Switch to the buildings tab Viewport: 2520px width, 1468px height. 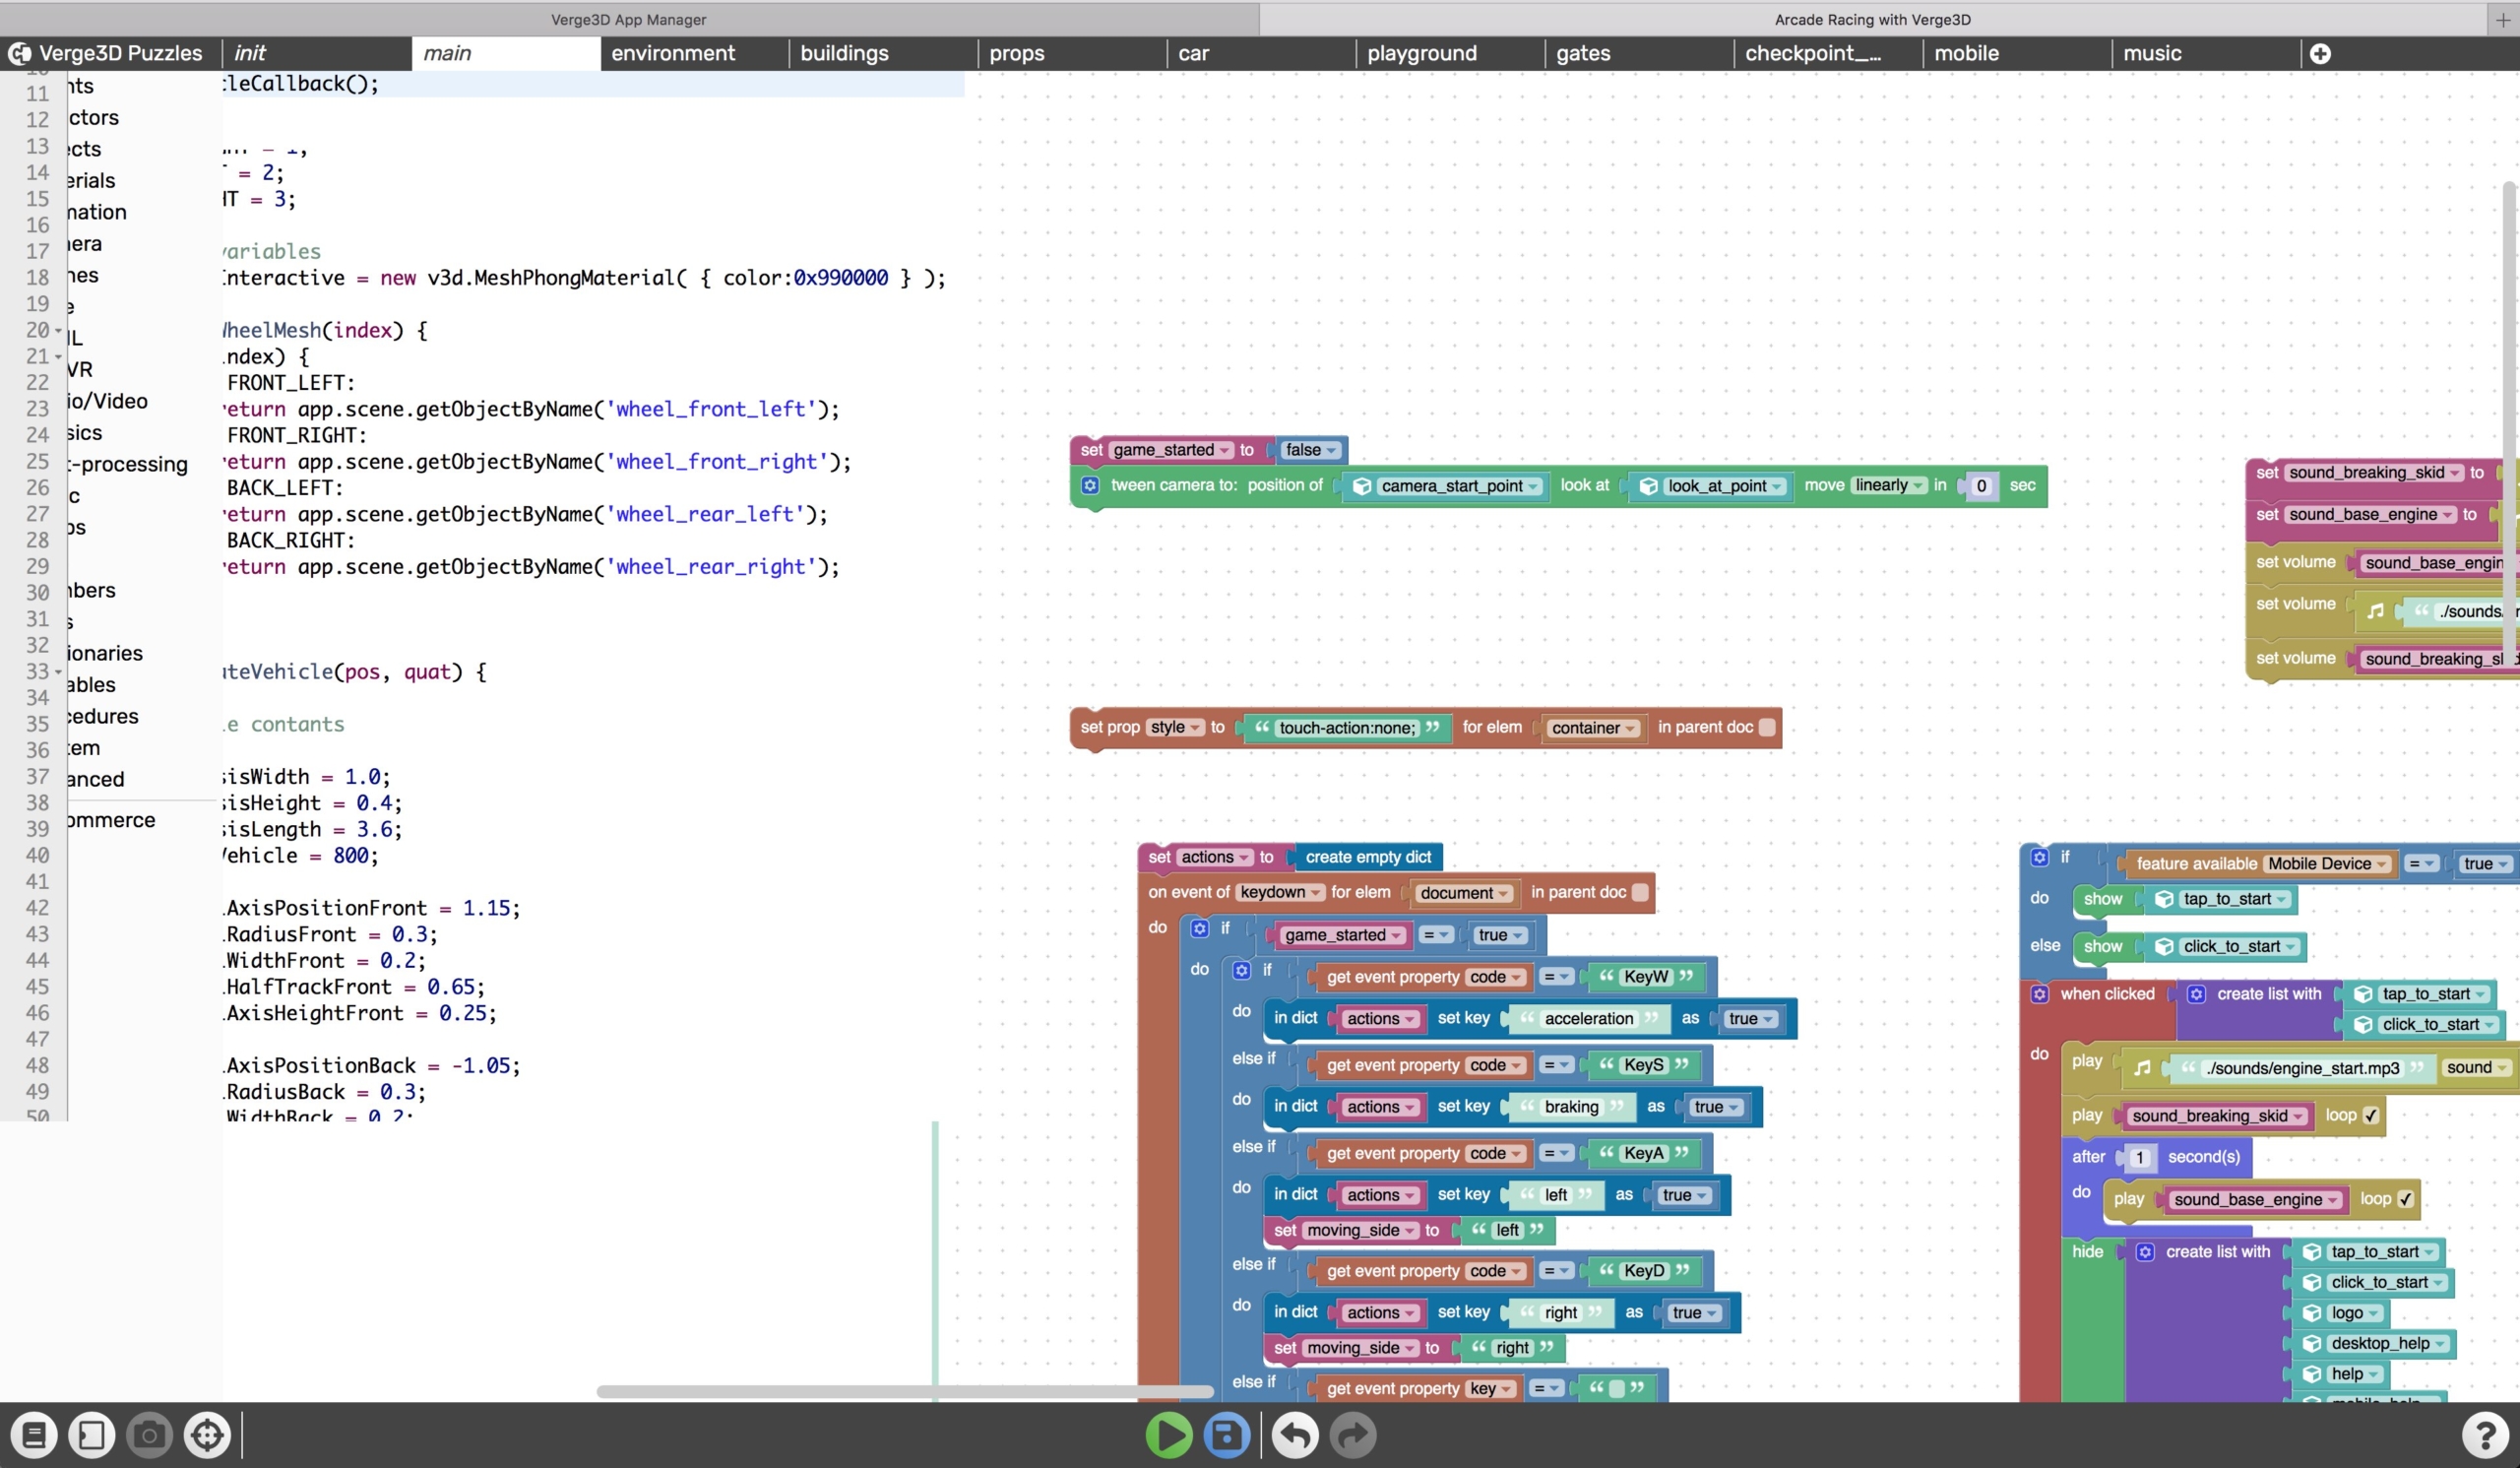[x=883, y=54]
